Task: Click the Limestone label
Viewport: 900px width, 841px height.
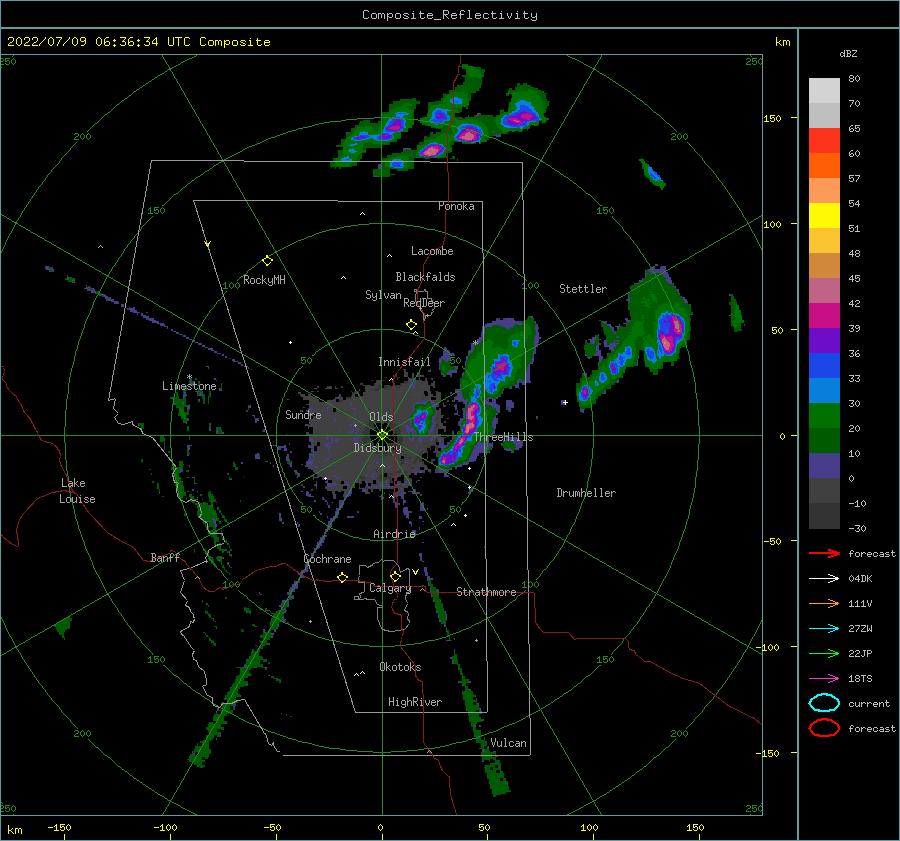Action: pyautogui.click(x=189, y=386)
